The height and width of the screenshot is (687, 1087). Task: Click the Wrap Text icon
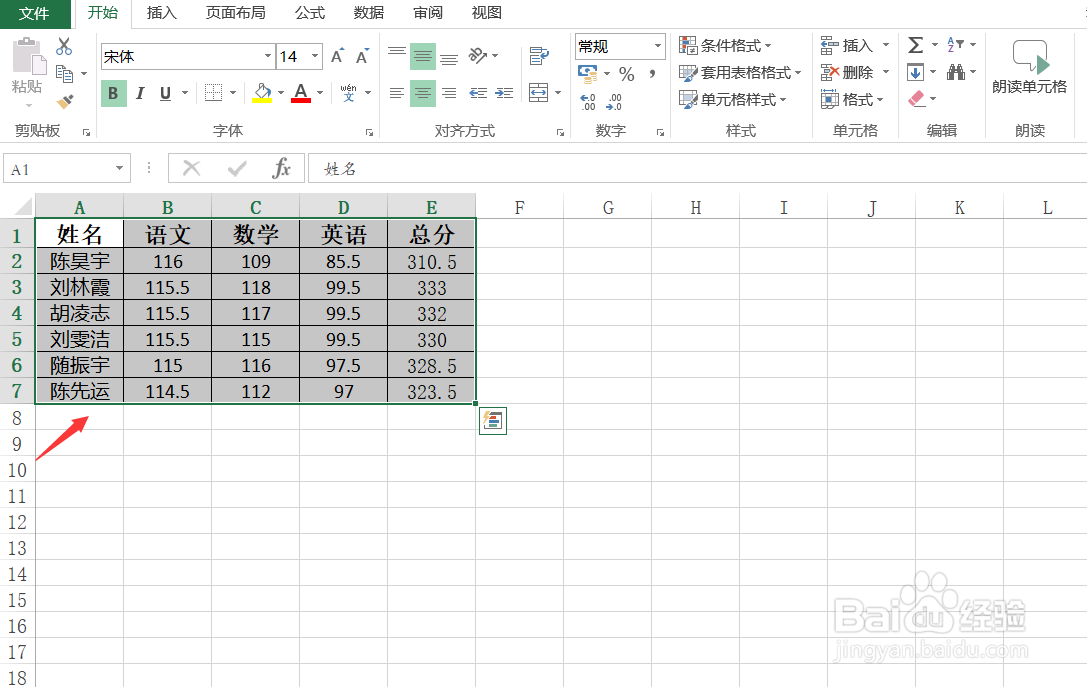[539, 55]
